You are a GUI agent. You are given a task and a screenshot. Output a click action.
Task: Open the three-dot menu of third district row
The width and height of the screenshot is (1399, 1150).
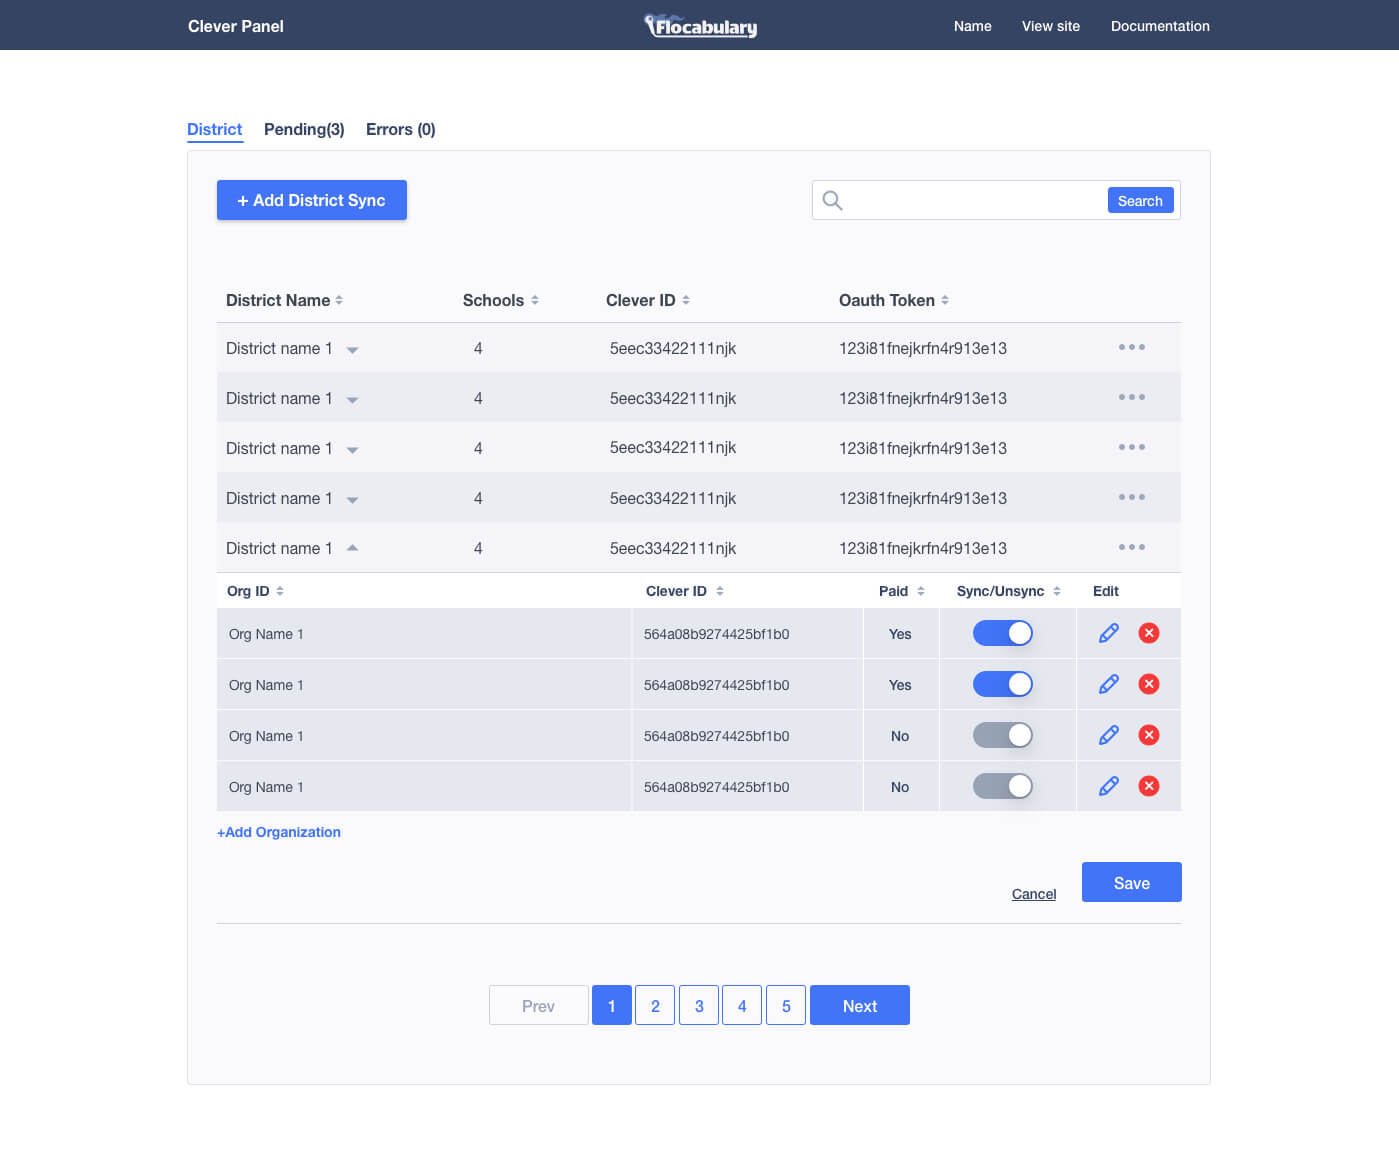pyautogui.click(x=1132, y=447)
